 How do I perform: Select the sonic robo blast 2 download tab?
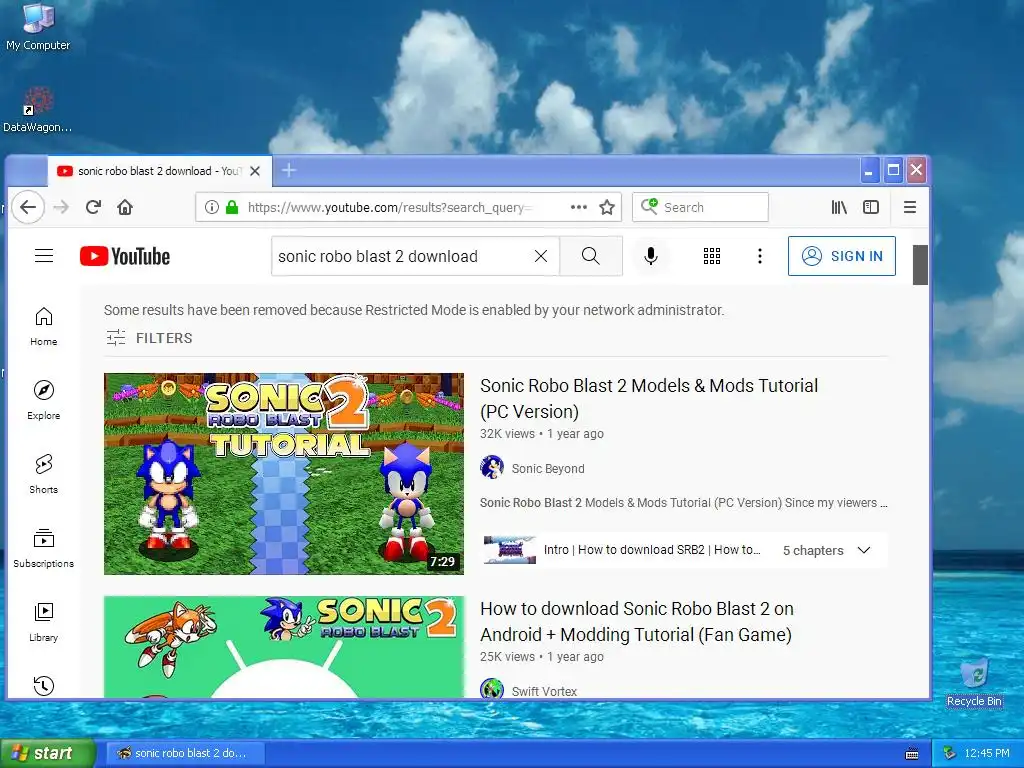(x=160, y=171)
